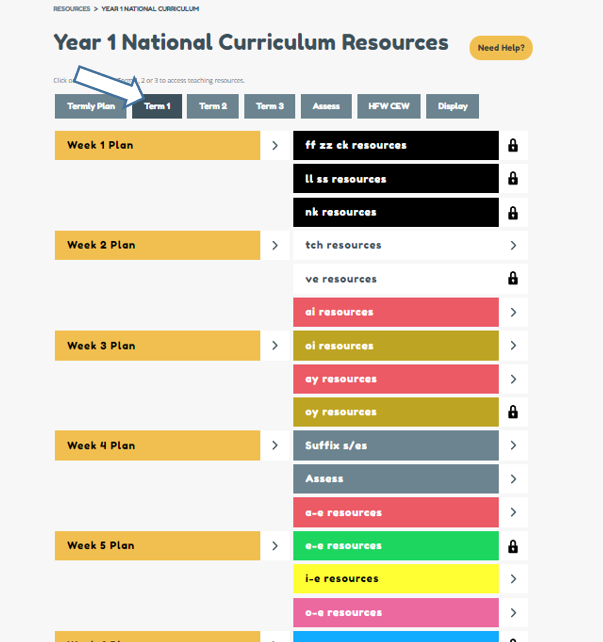
Task: Switch to the Term 2 tab
Action: click(x=213, y=106)
